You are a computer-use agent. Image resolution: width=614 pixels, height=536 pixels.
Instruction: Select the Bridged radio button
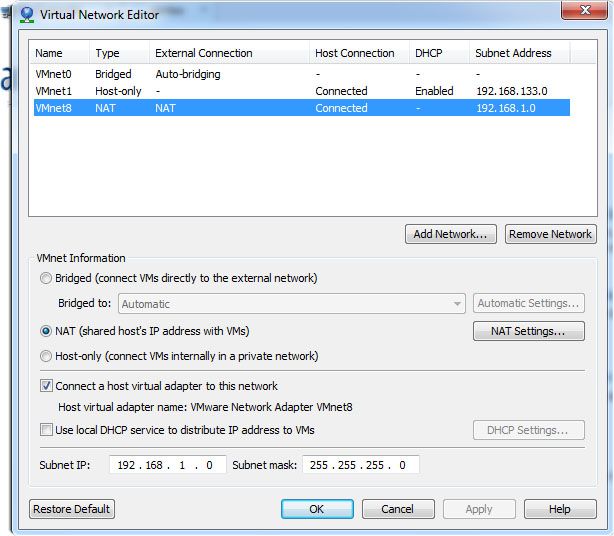[46, 278]
